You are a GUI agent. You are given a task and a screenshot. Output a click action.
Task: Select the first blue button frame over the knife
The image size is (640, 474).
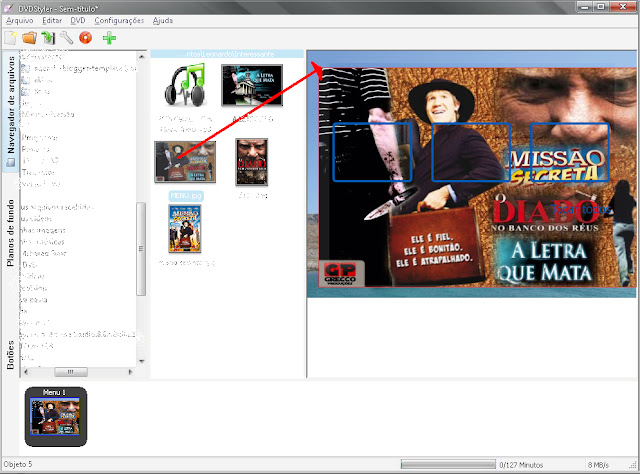pyautogui.click(x=373, y=152)
